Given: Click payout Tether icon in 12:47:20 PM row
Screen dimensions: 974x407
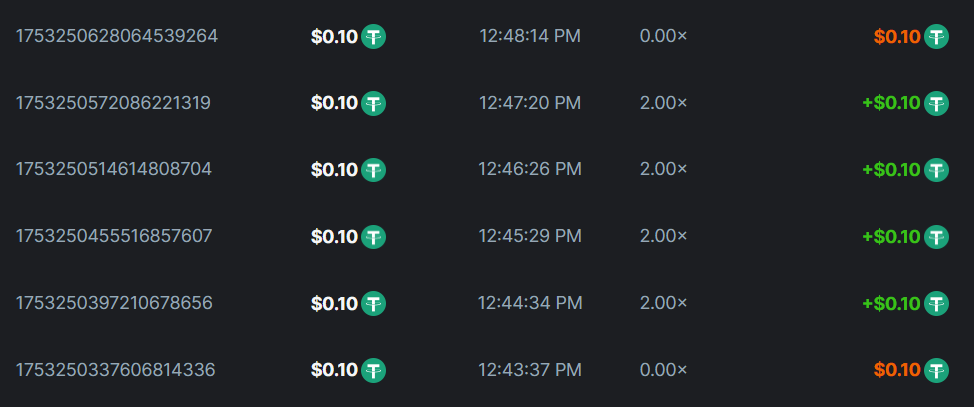Looking at the screenshot, I should pyautogui.click(x=937, y=103).
